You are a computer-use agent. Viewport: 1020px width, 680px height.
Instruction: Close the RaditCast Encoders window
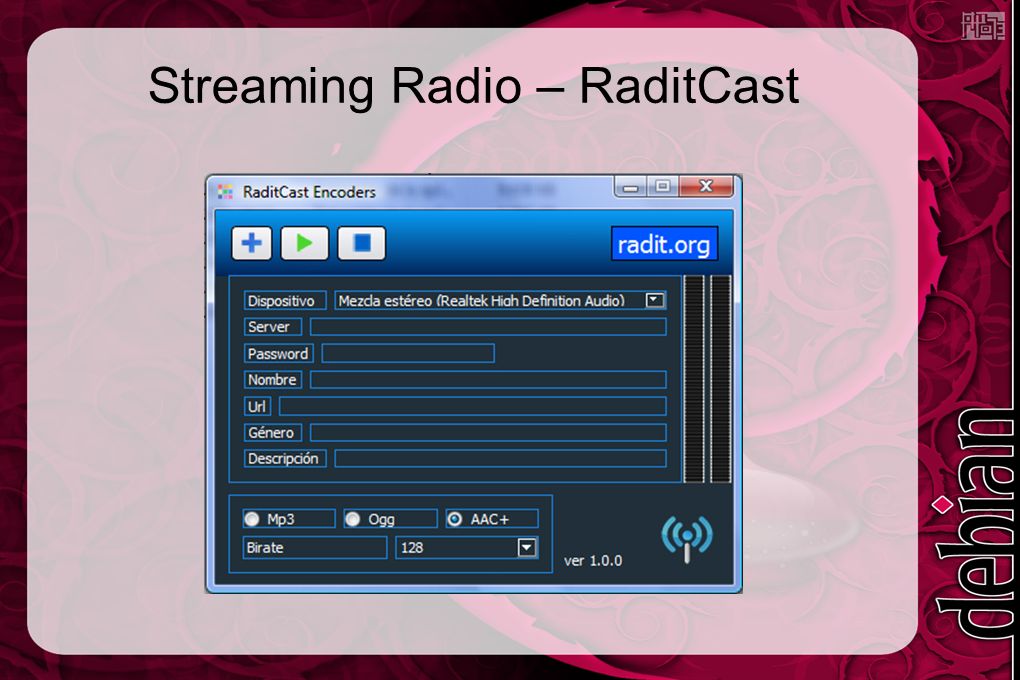coord(706,187)
